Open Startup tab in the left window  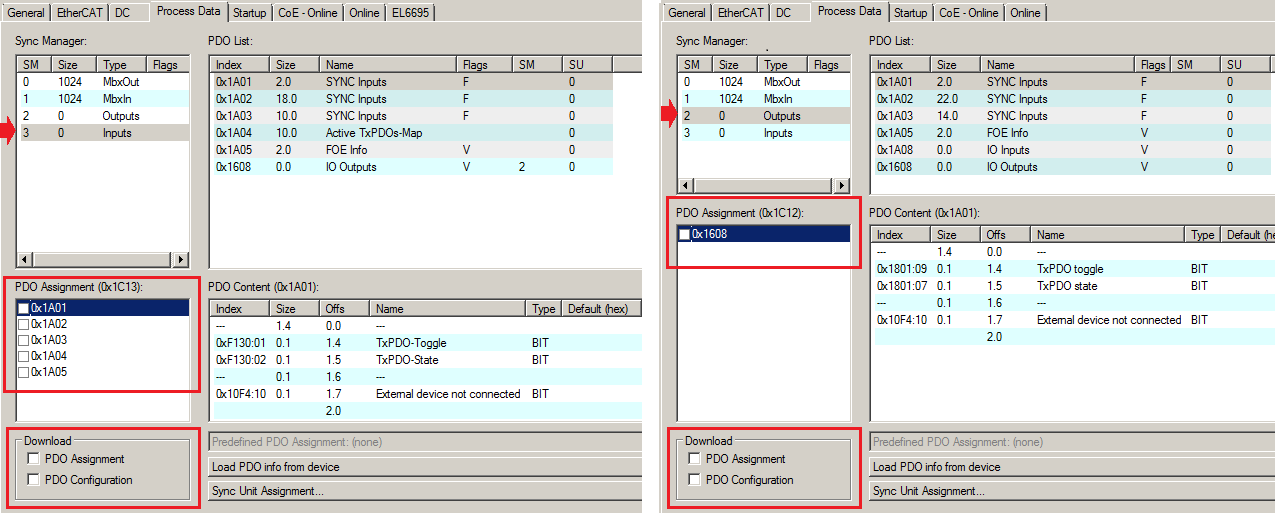click(x=249, y=13)
